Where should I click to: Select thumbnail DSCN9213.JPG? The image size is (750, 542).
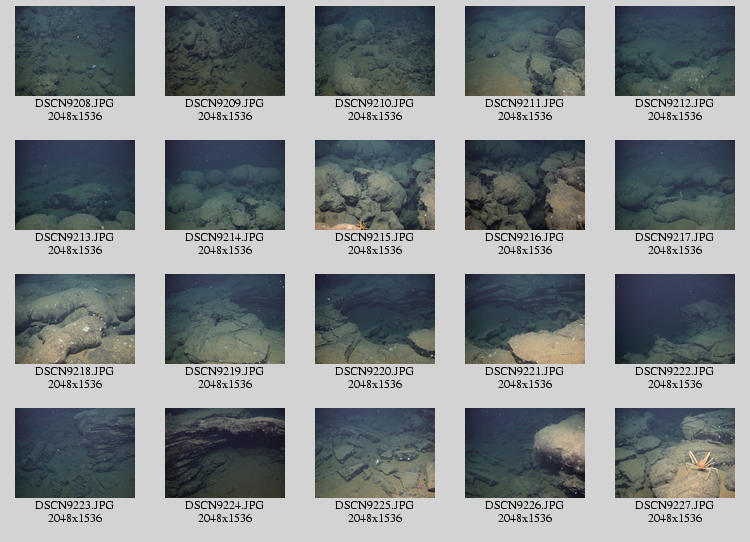click(75, 185)
